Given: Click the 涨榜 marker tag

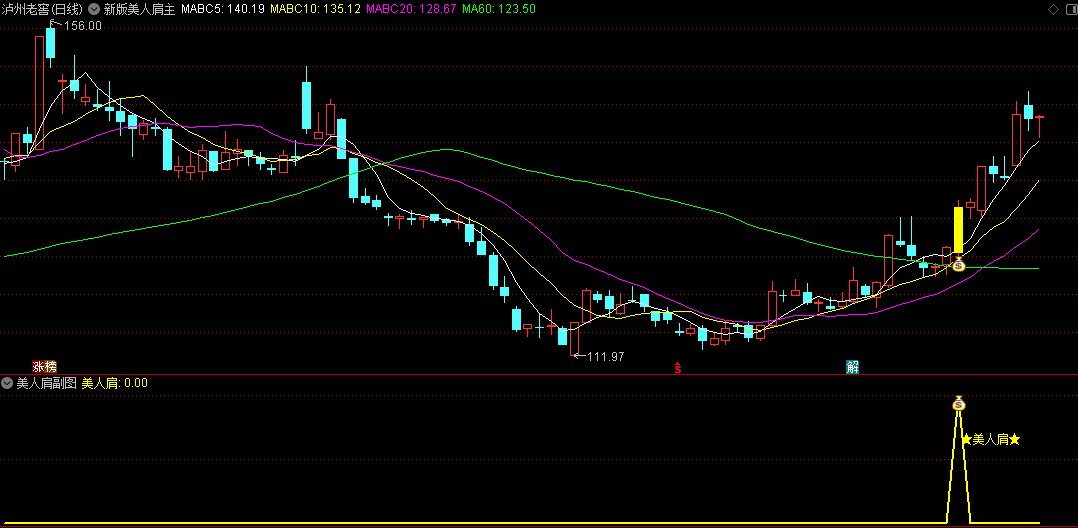Looking at the screenshot, I should point(45,367).
